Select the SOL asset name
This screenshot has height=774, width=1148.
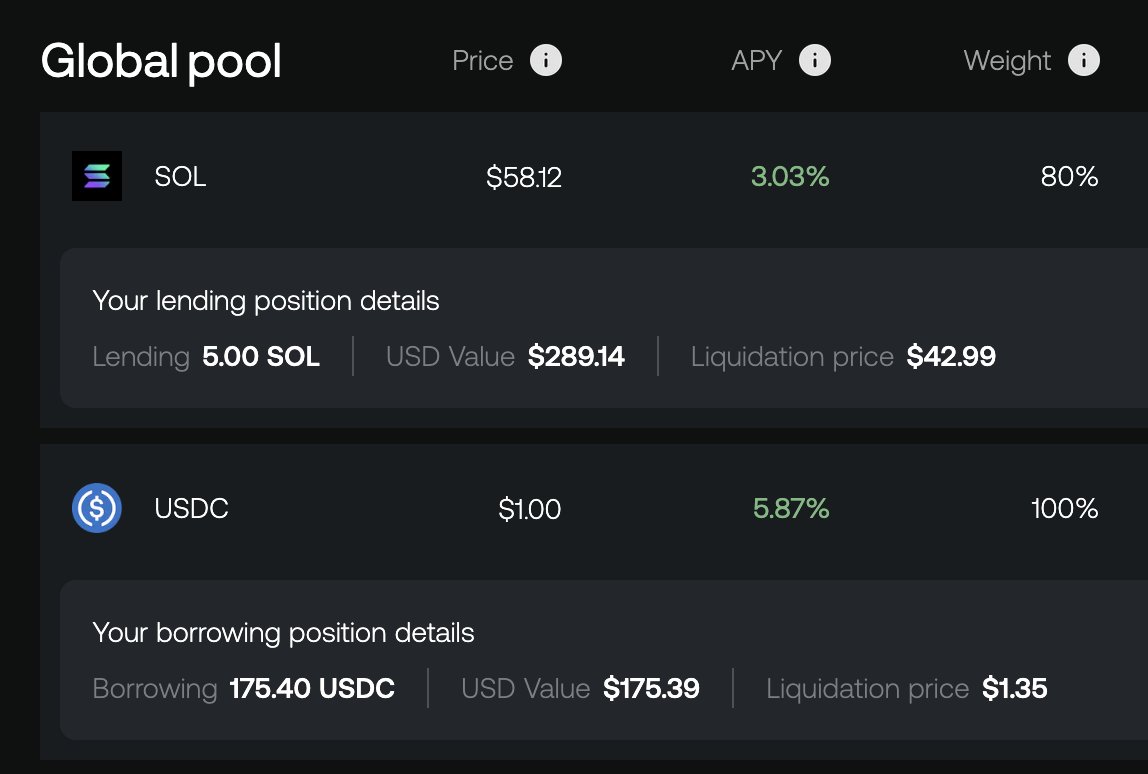180,177
